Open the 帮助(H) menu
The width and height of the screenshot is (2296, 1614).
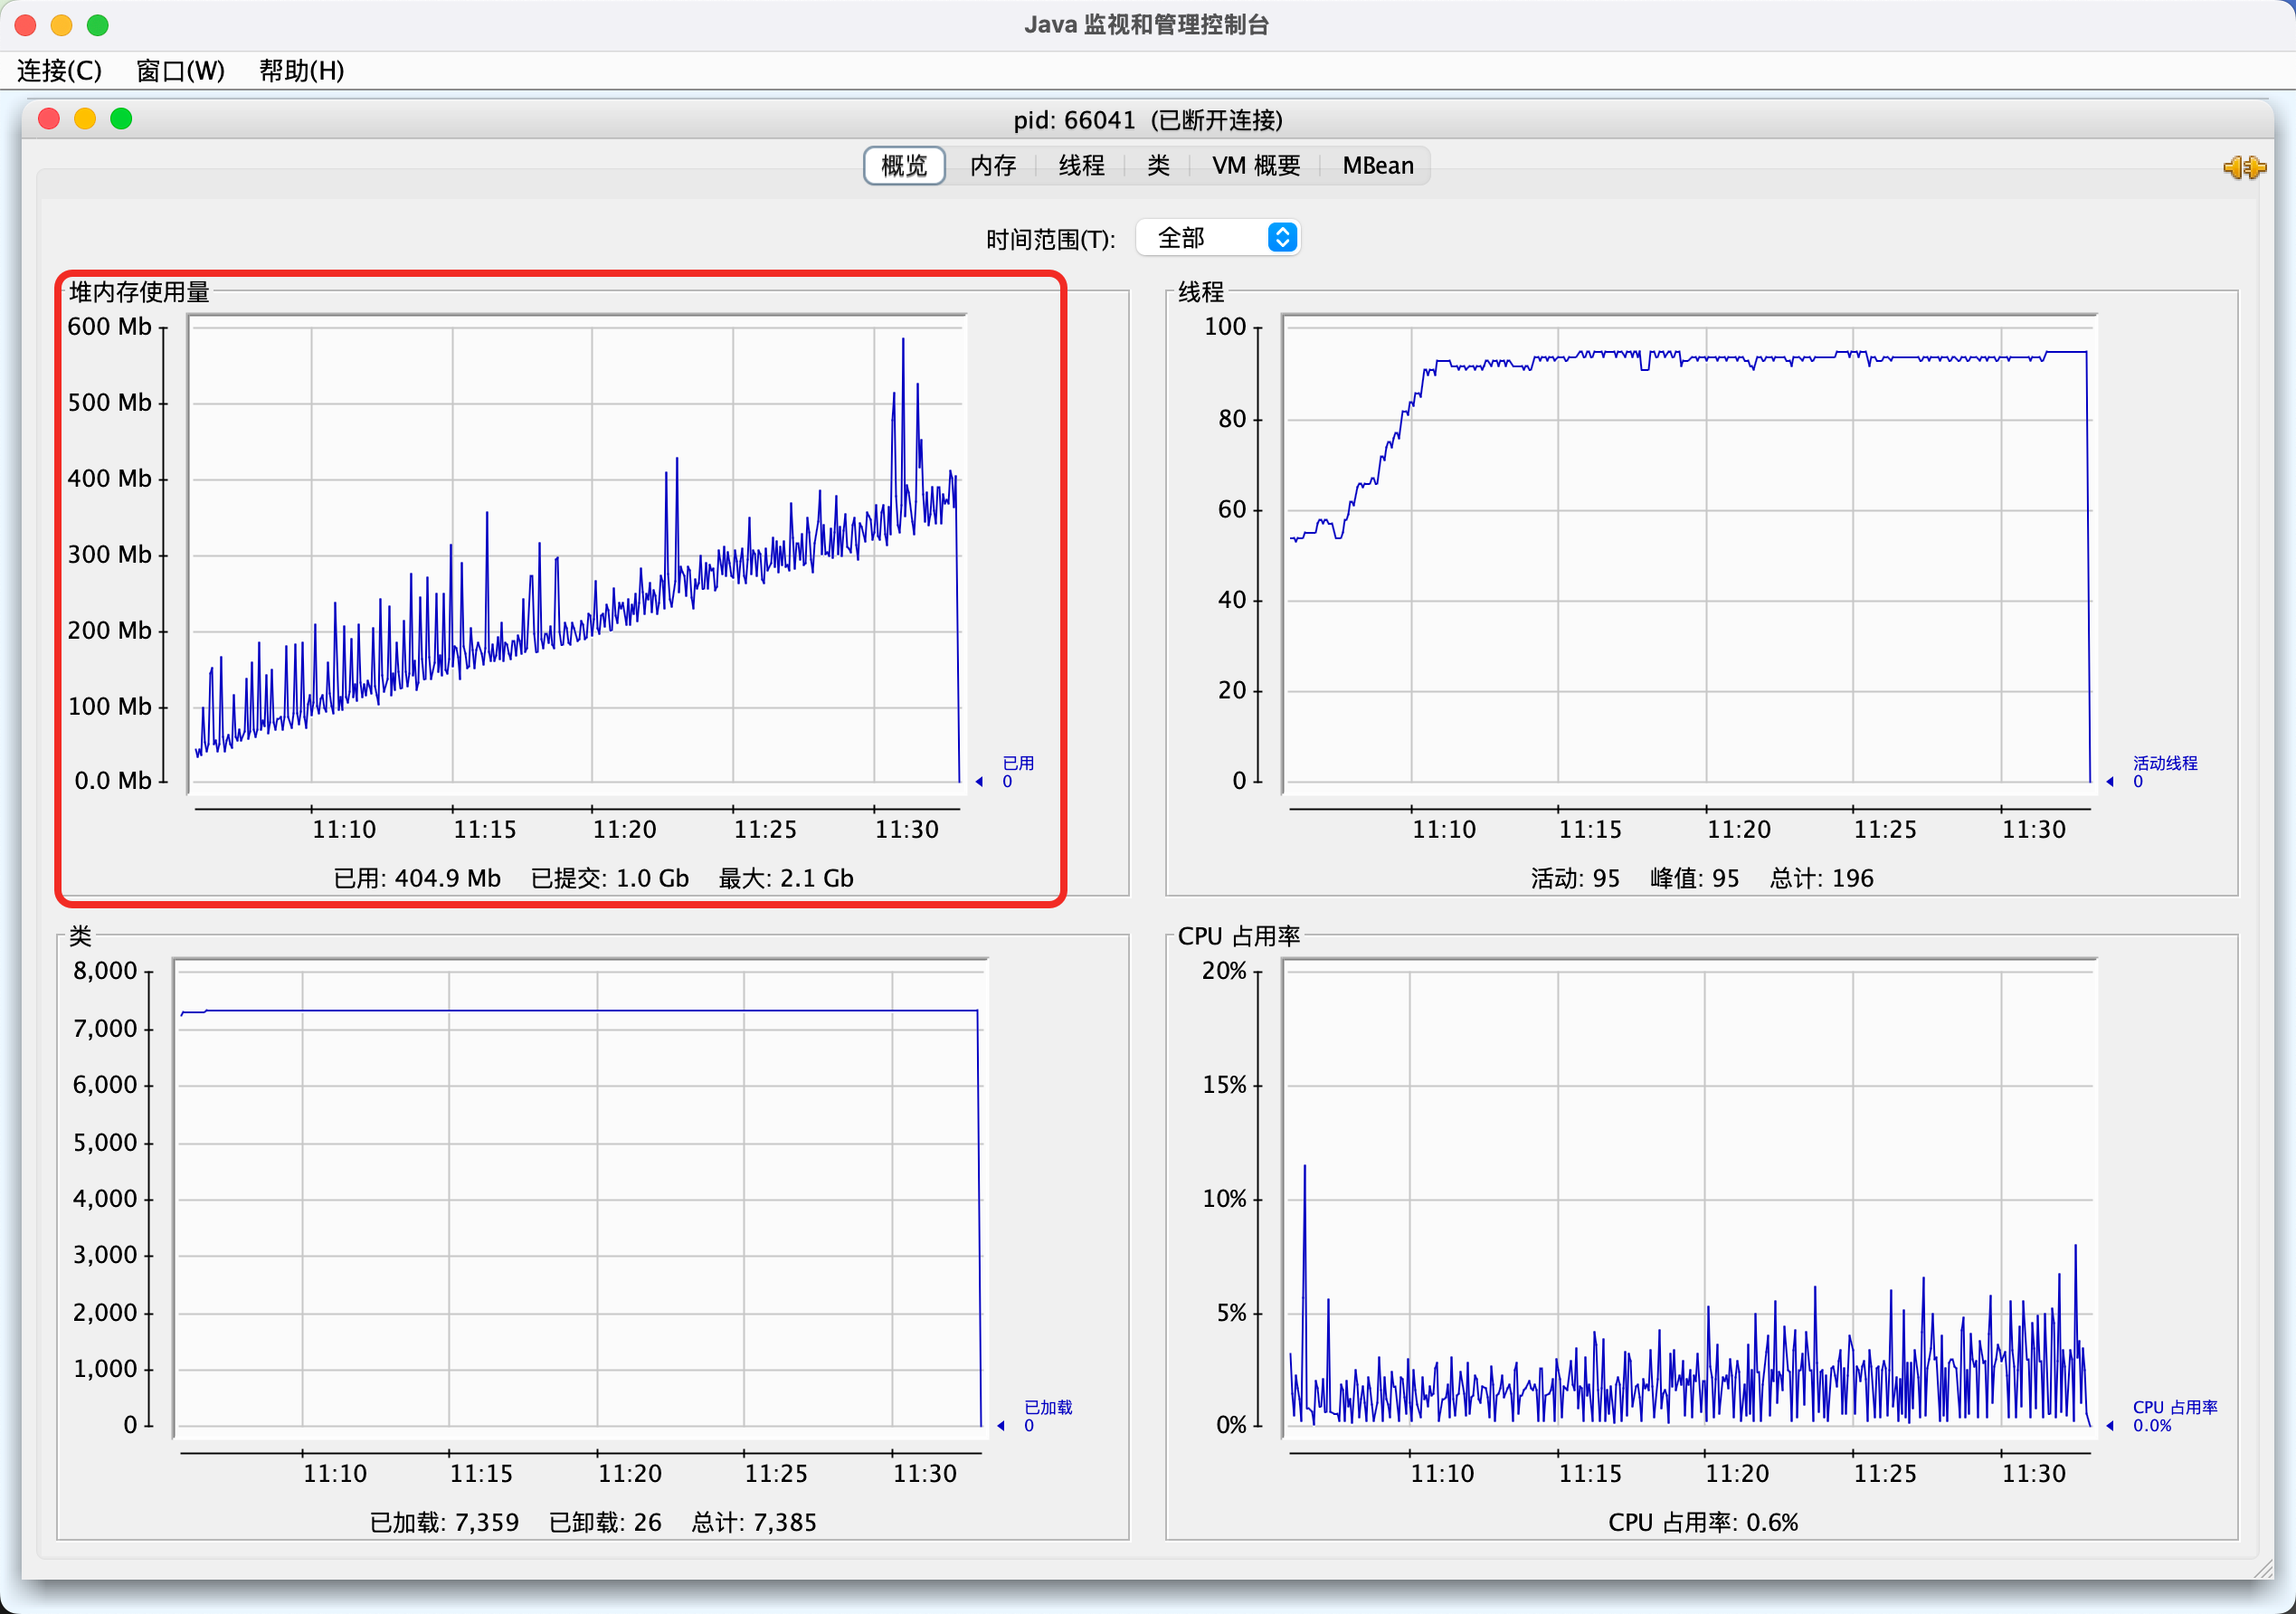[x=301, y=71]
